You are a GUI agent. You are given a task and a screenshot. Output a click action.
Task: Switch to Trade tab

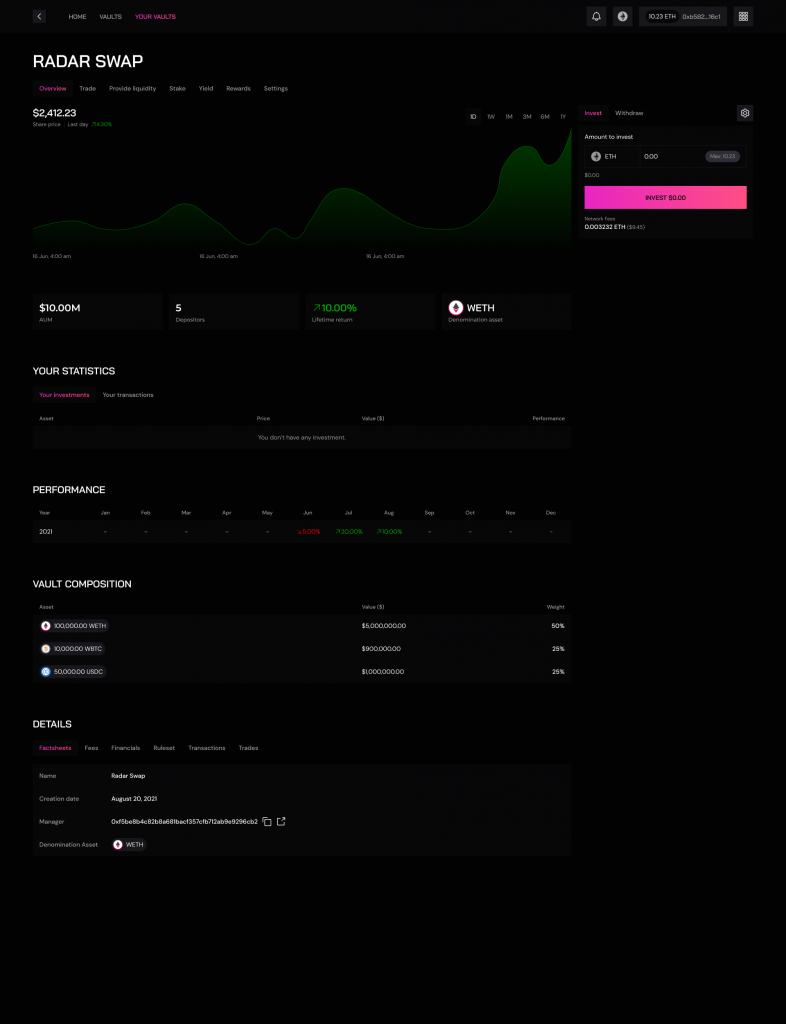click(x=87, y=89)
